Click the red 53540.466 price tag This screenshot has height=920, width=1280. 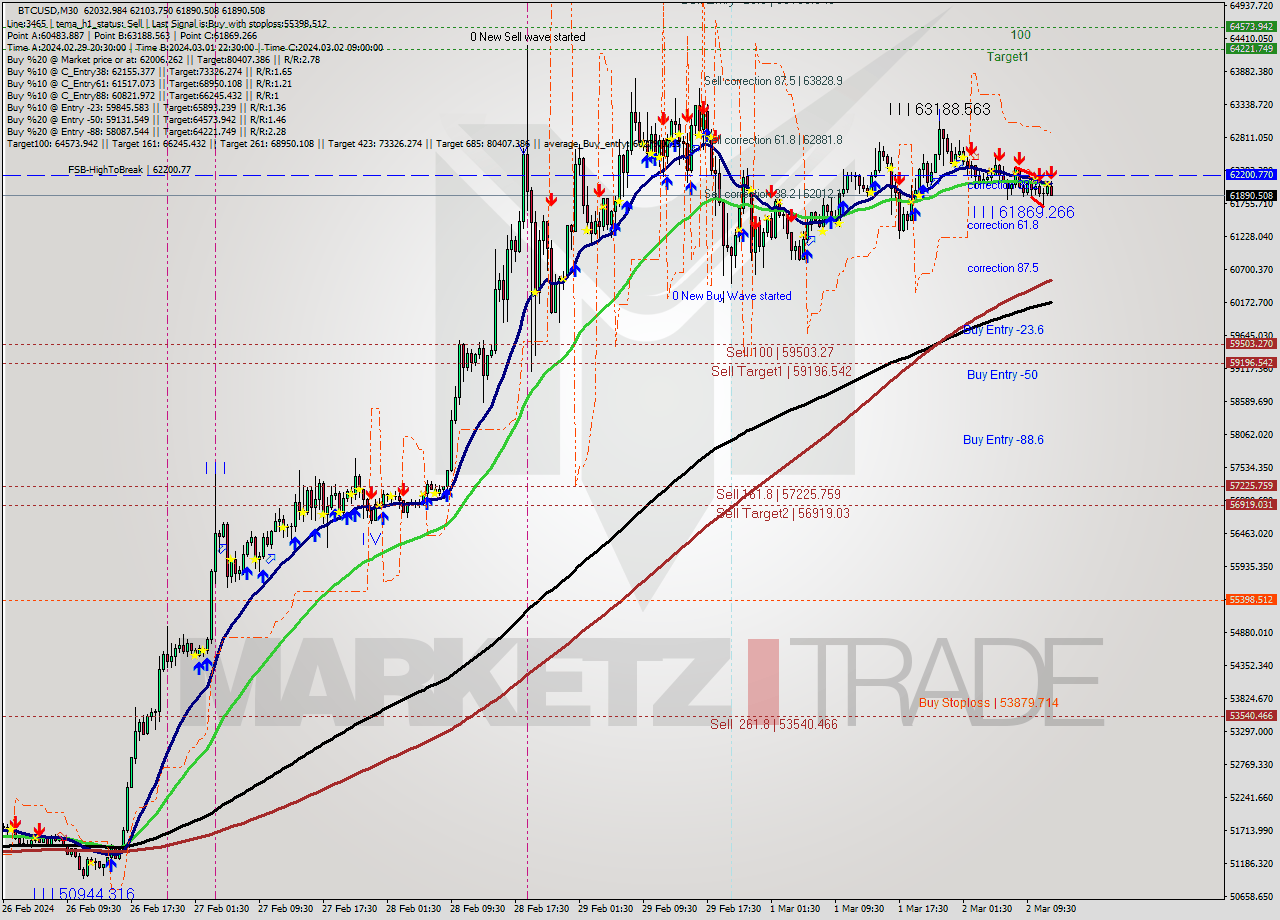click(1251, 715)
